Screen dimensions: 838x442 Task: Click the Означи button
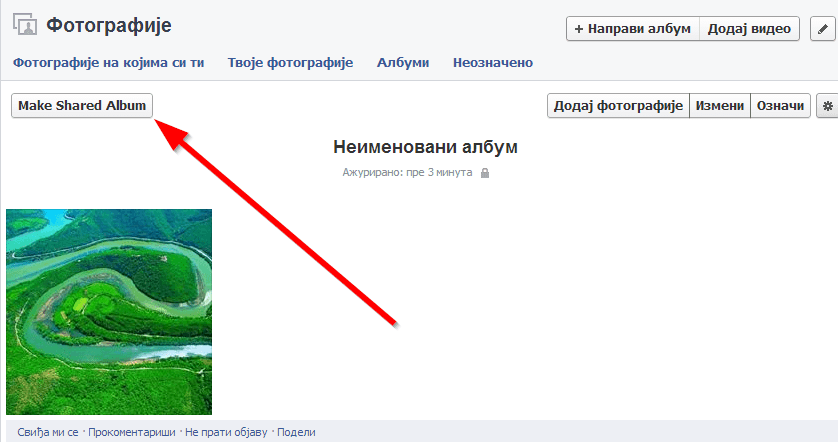coord(779,106)
